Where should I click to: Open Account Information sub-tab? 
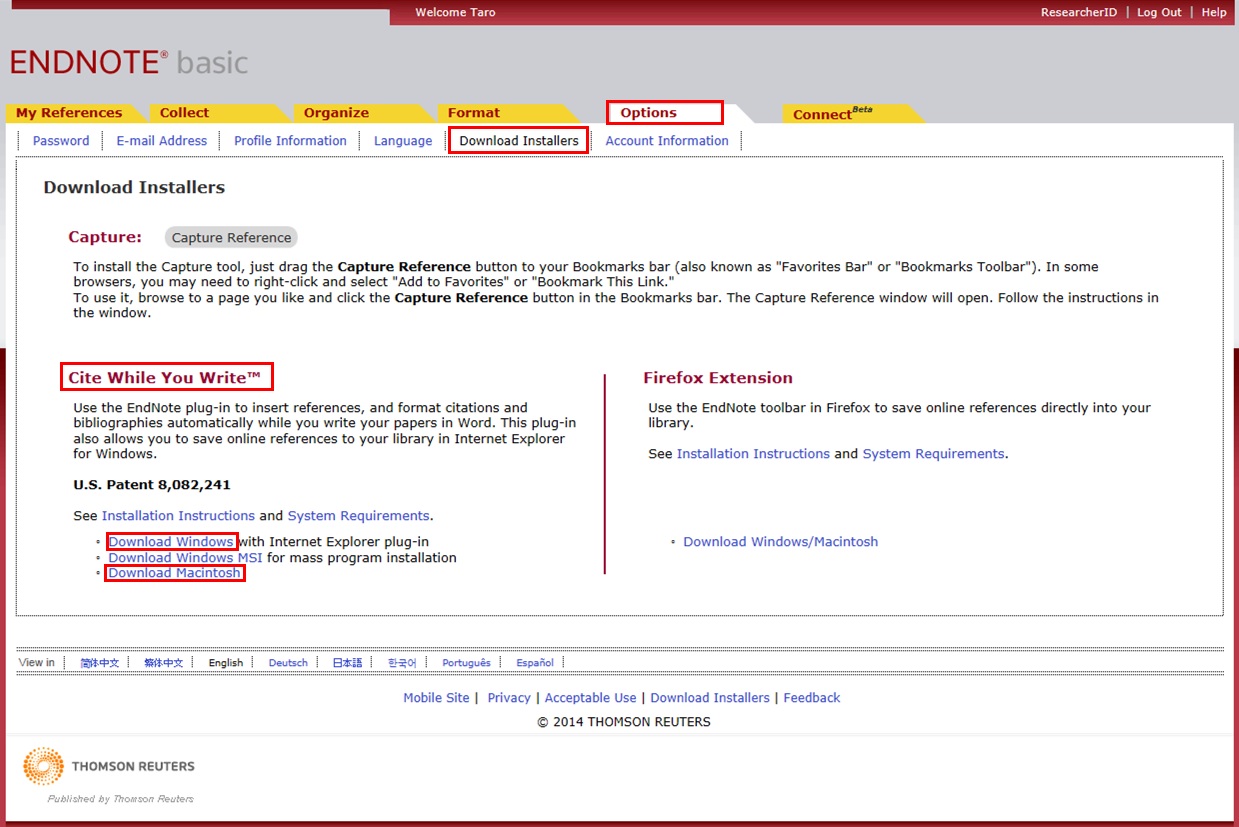pos(667,141)
